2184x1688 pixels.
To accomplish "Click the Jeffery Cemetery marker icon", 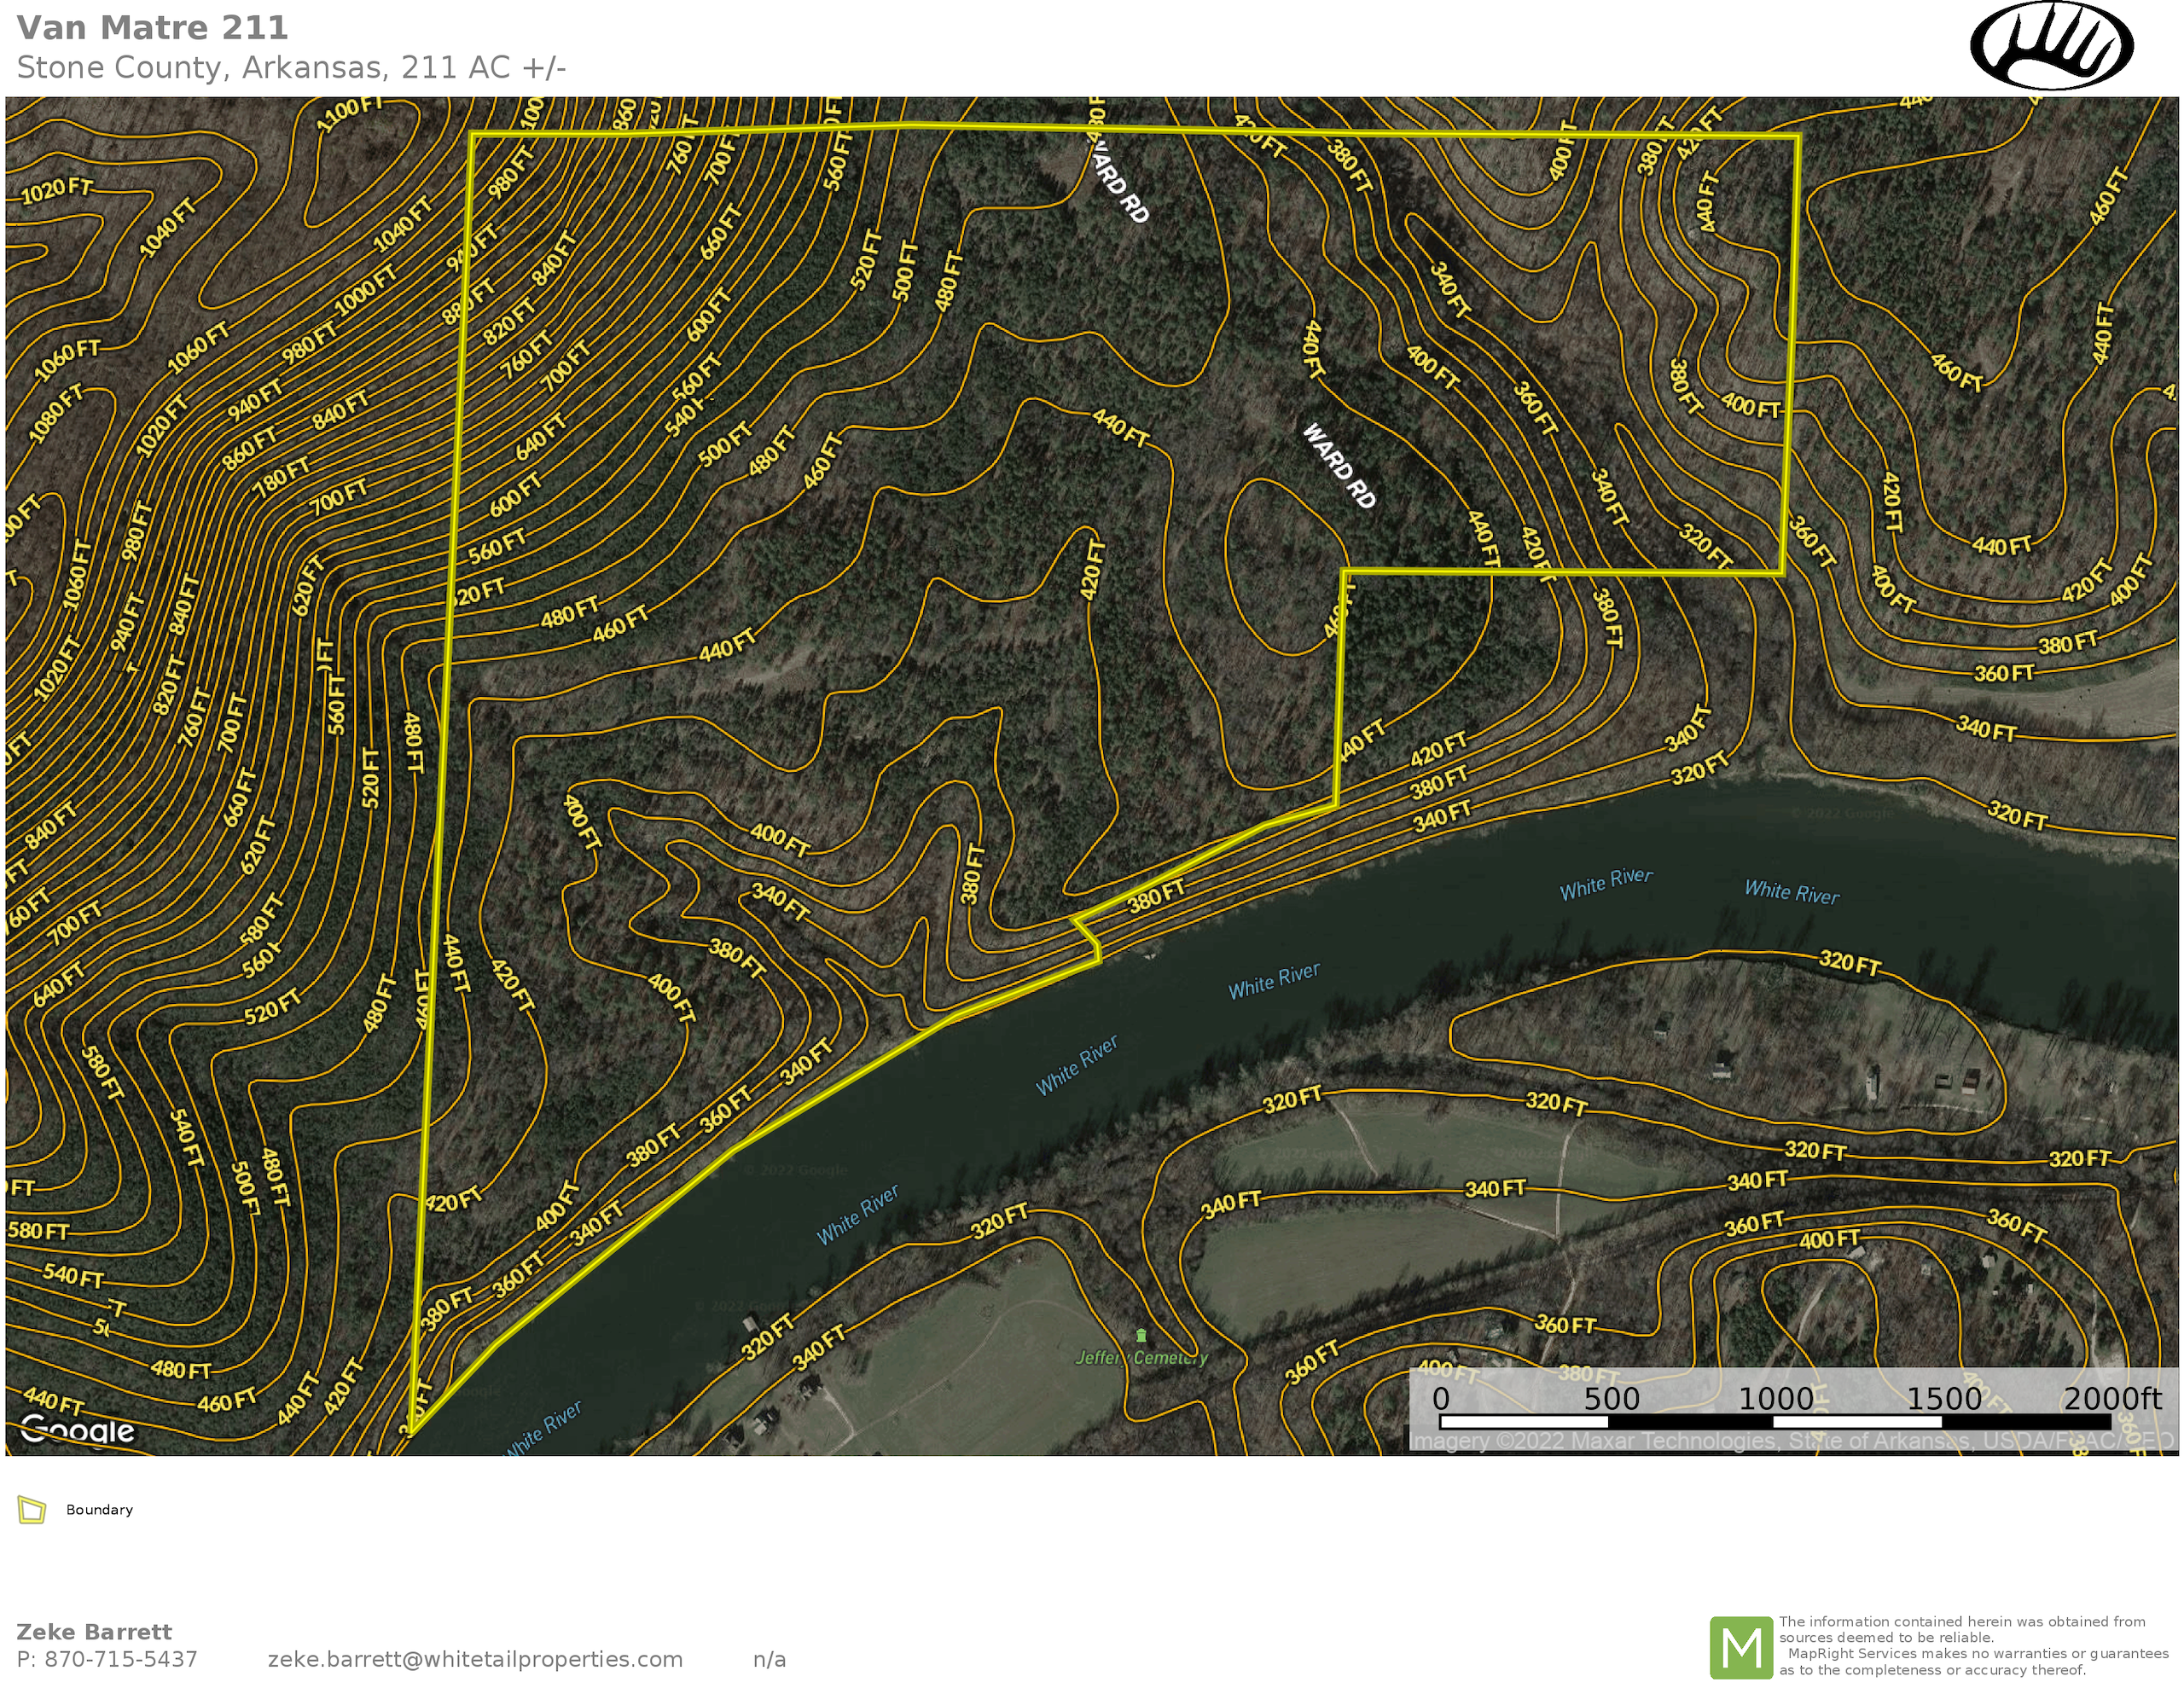I will tap(1141, 1336).
